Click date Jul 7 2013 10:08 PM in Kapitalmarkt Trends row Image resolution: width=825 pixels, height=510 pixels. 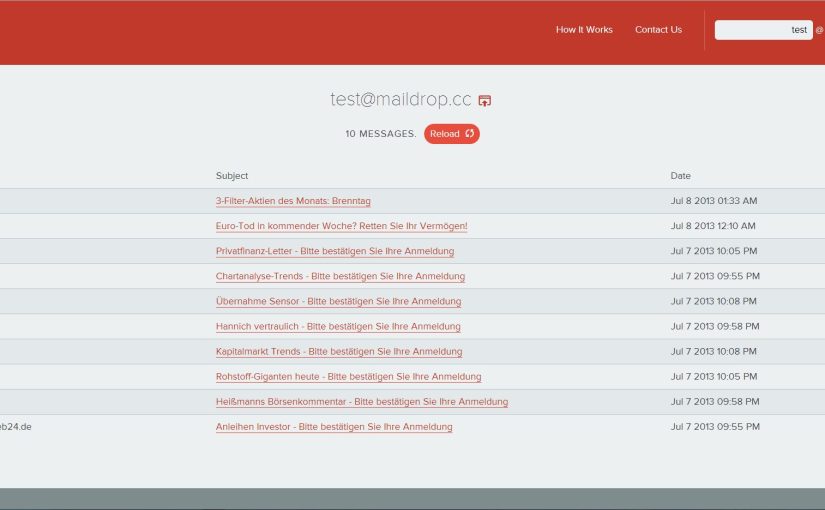(x=713, y=351)
